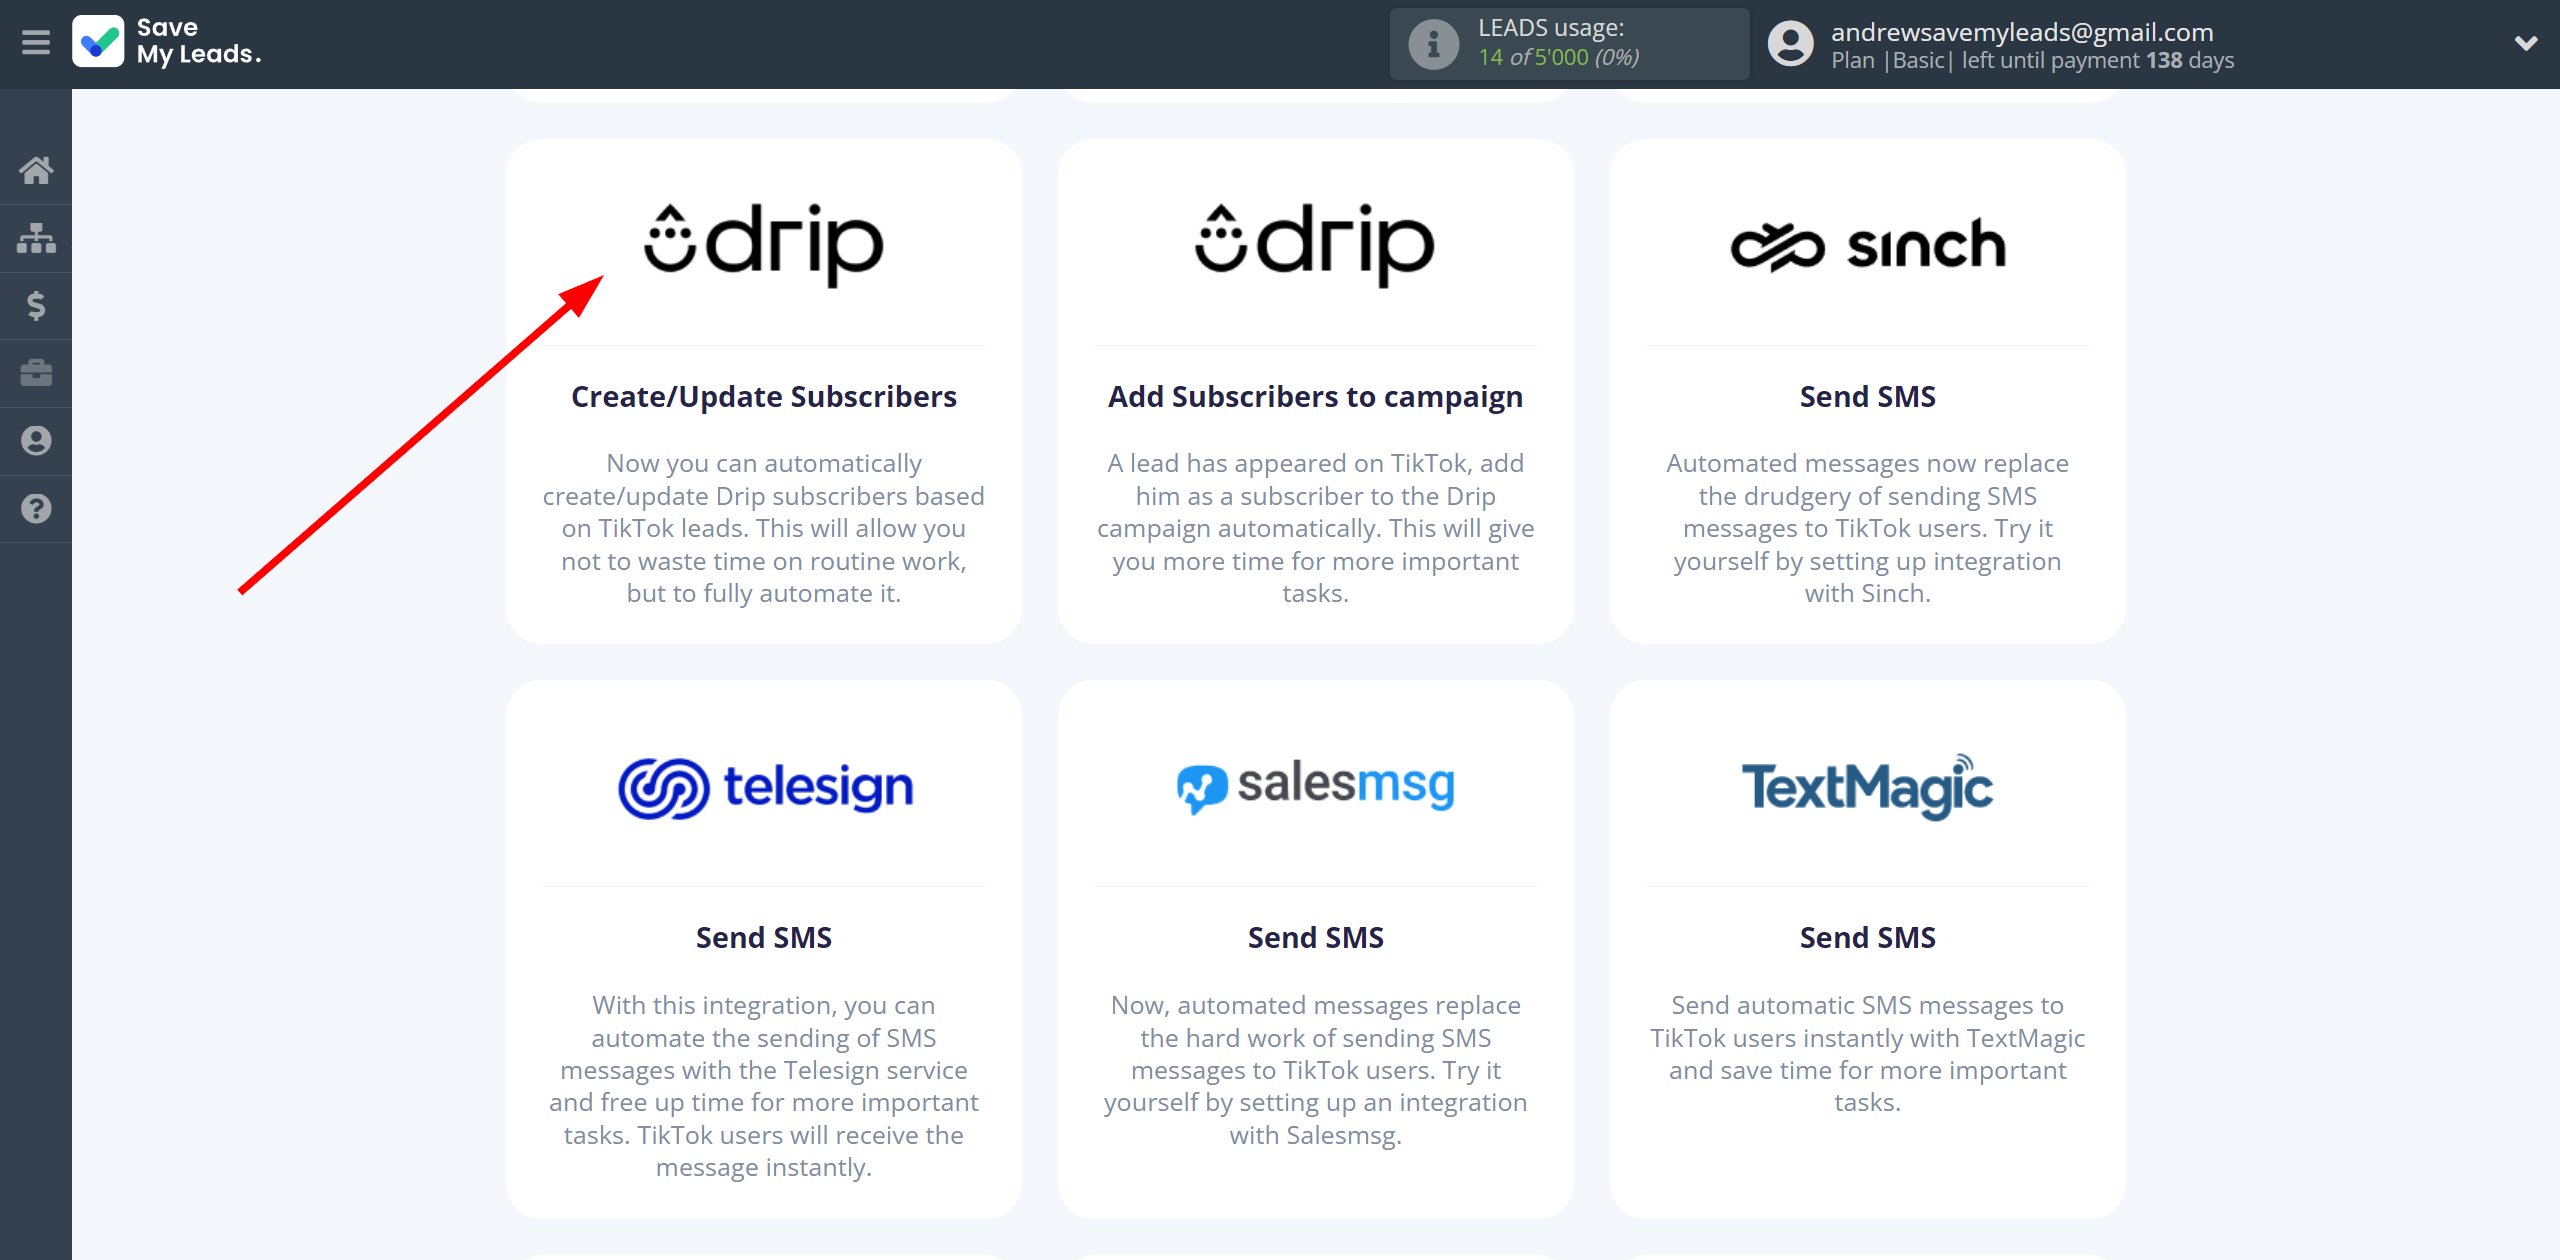2560x1260 pixels.
Task: Click the Save My Leads logo
Action: point(167,42)
